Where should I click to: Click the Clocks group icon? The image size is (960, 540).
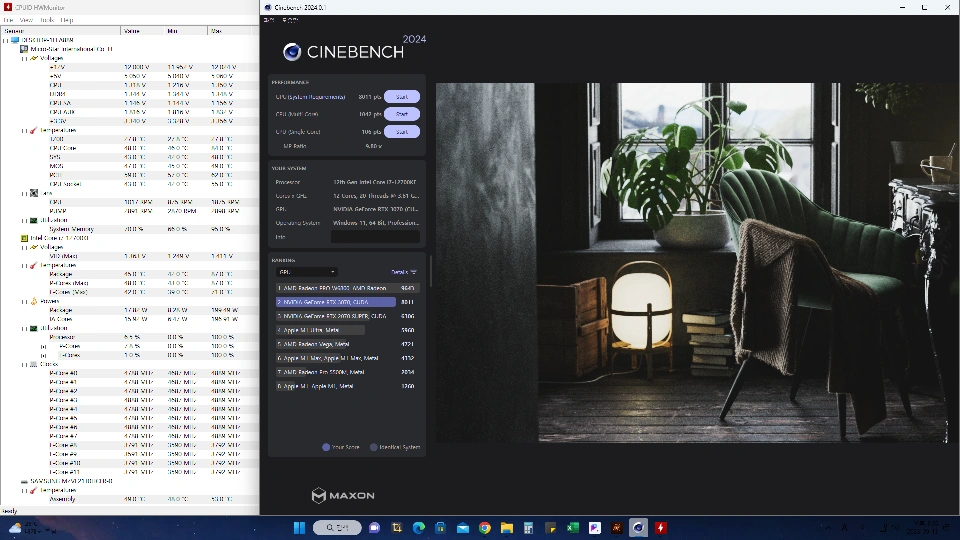[34, 364]
